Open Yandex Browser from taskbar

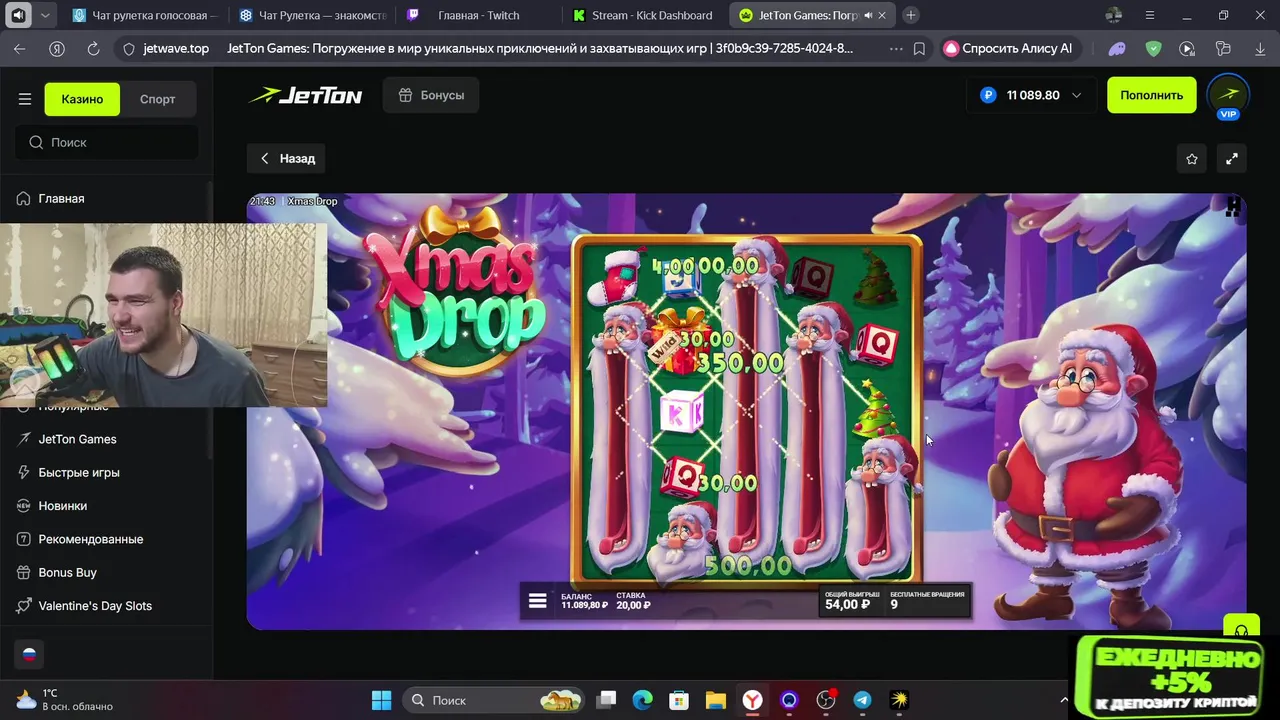pyautogui.click(x=752, y=700)
